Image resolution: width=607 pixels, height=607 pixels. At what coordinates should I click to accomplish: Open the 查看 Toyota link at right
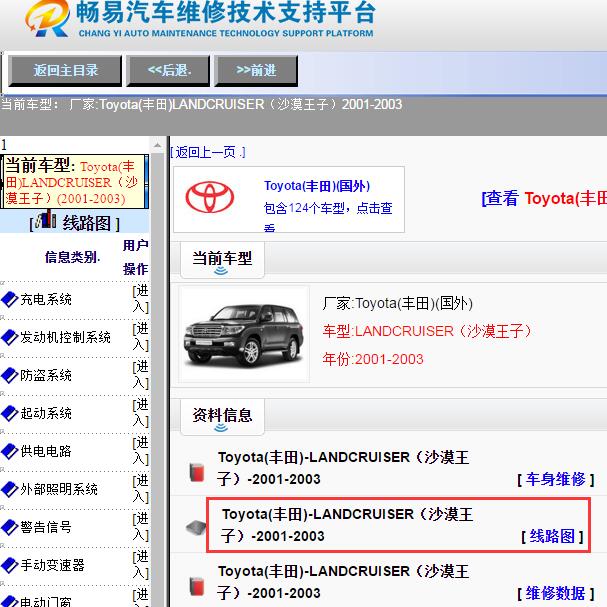pos(544,198)
